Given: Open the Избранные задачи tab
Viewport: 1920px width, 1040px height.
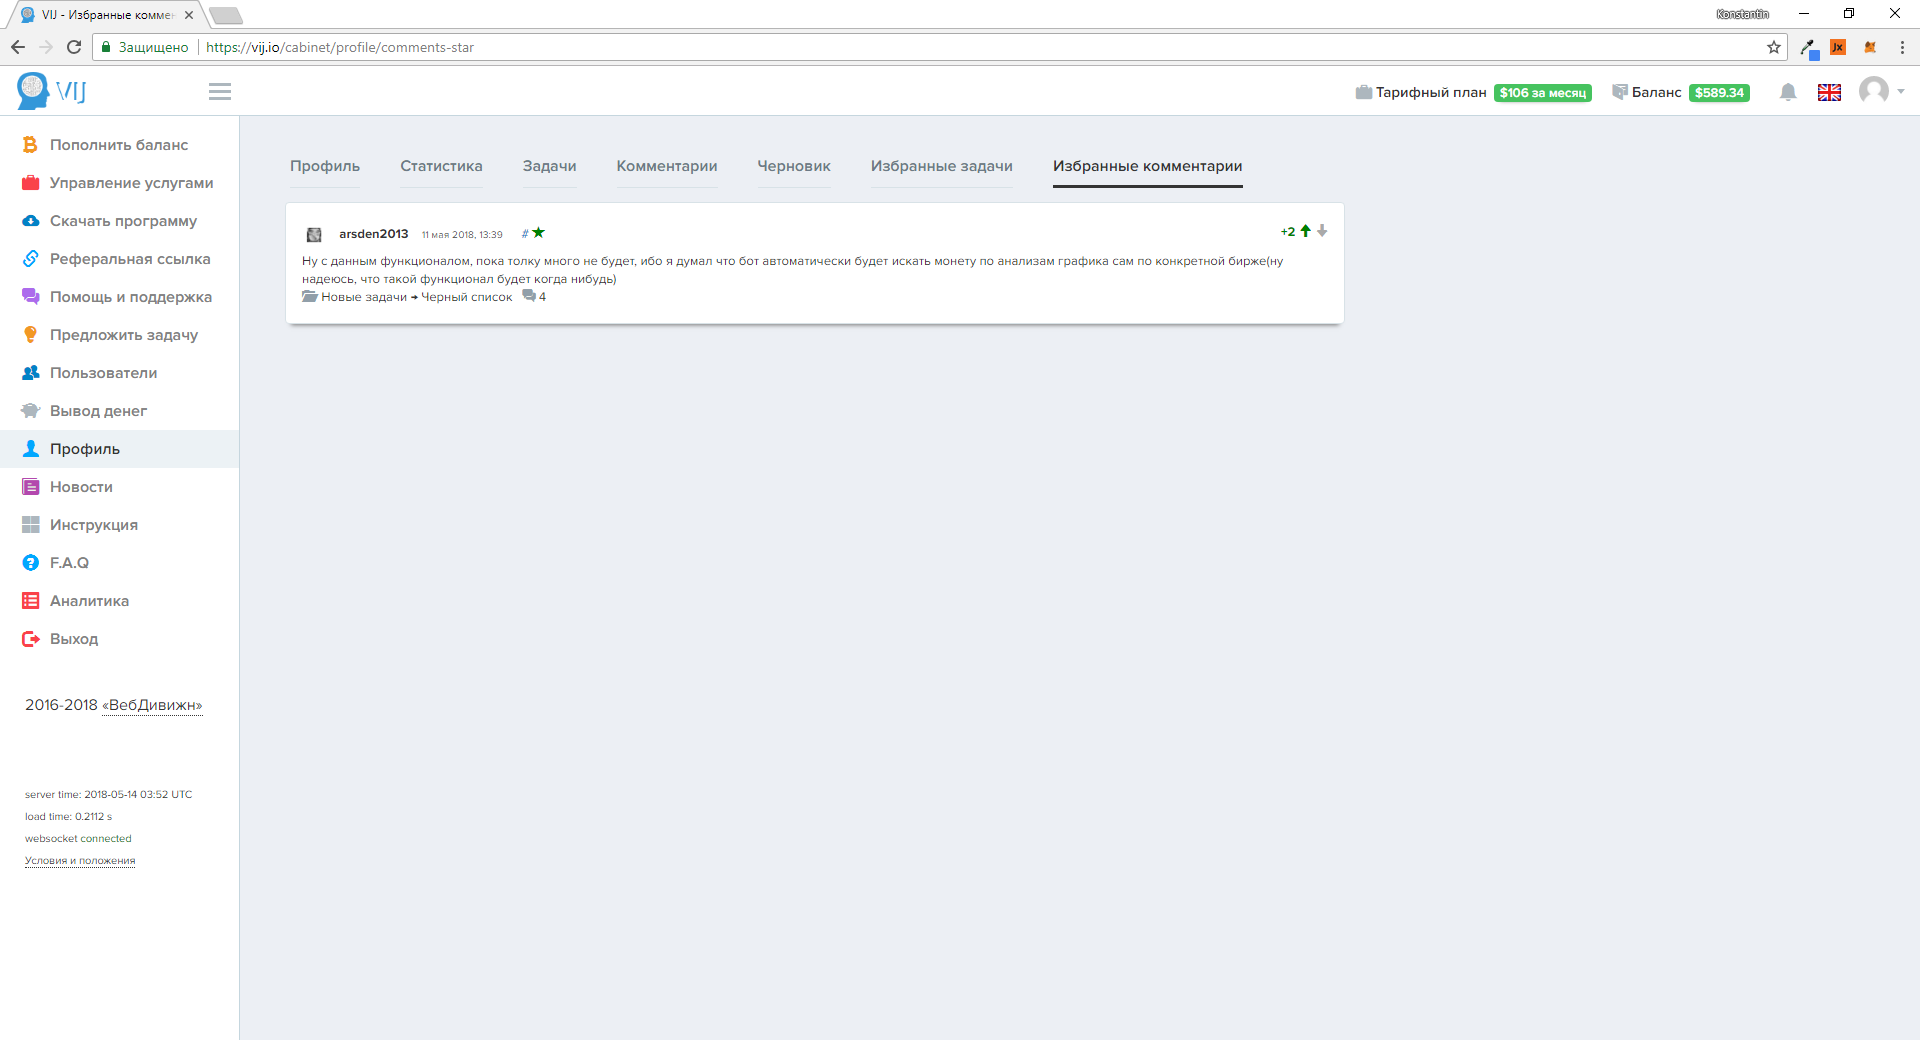Looking at the screenshot, I should [x=941, y=166].
